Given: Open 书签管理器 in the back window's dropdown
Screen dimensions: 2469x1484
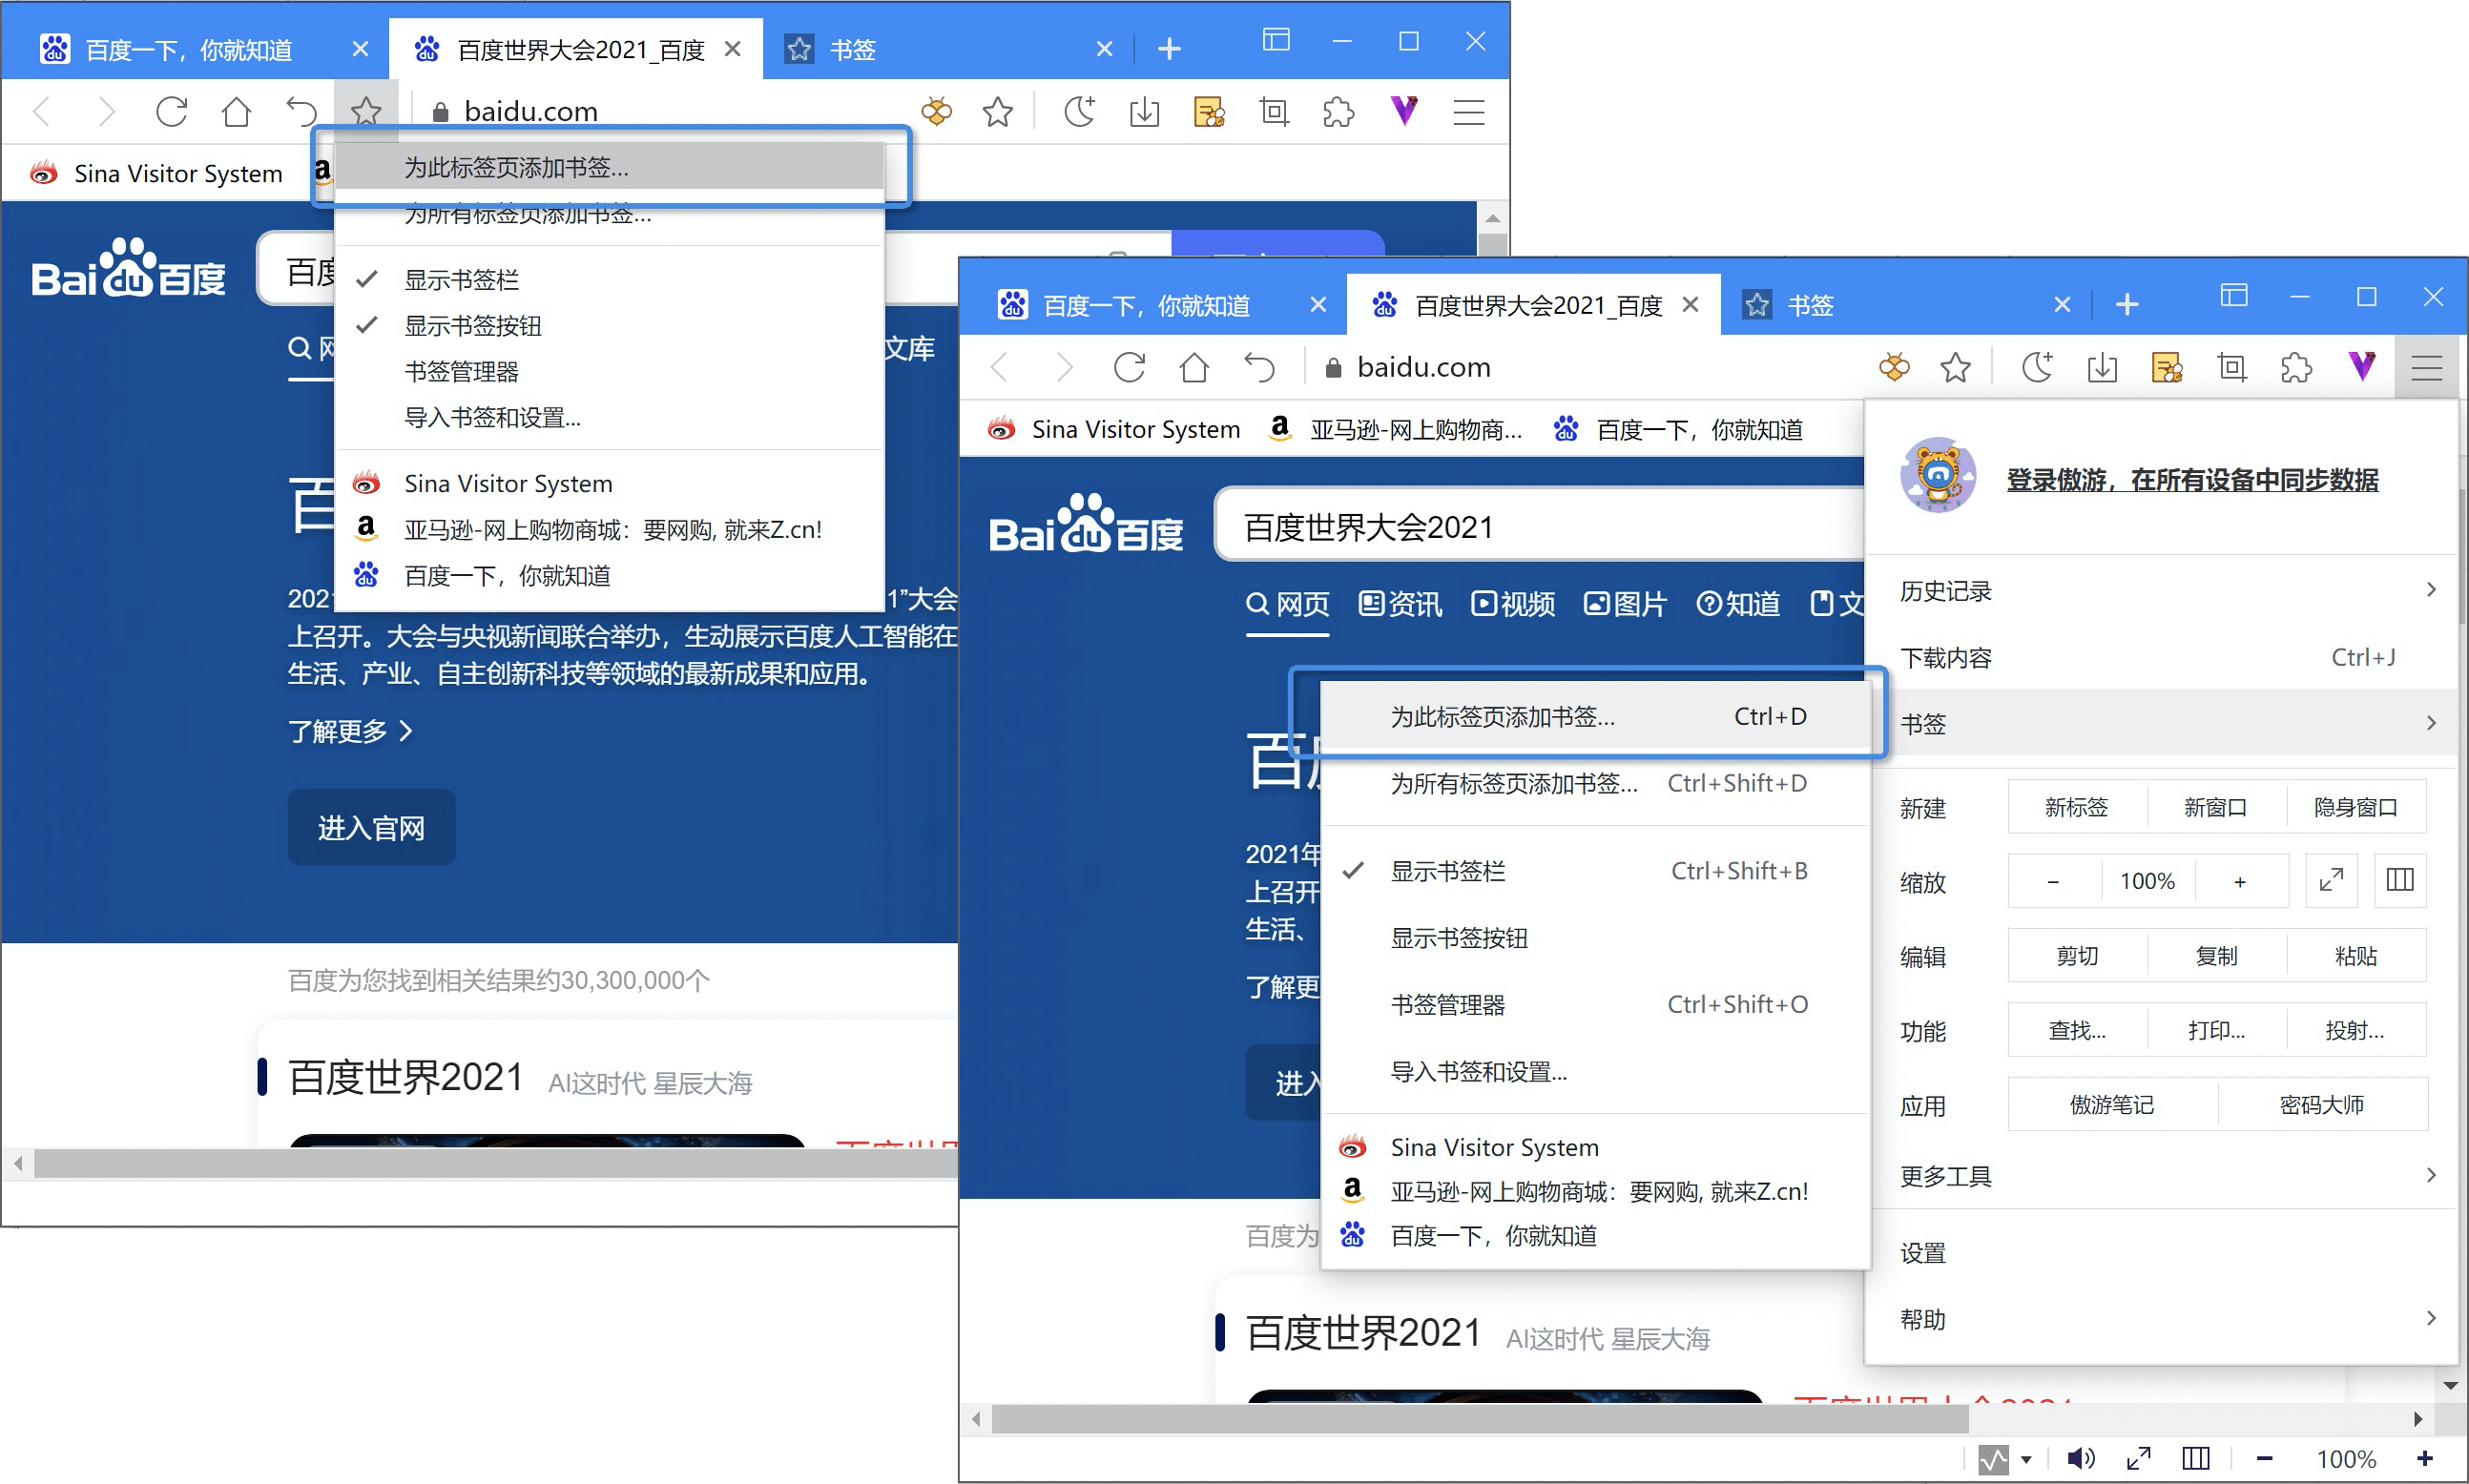Looking at the screenshot, I should coord(609,372).
